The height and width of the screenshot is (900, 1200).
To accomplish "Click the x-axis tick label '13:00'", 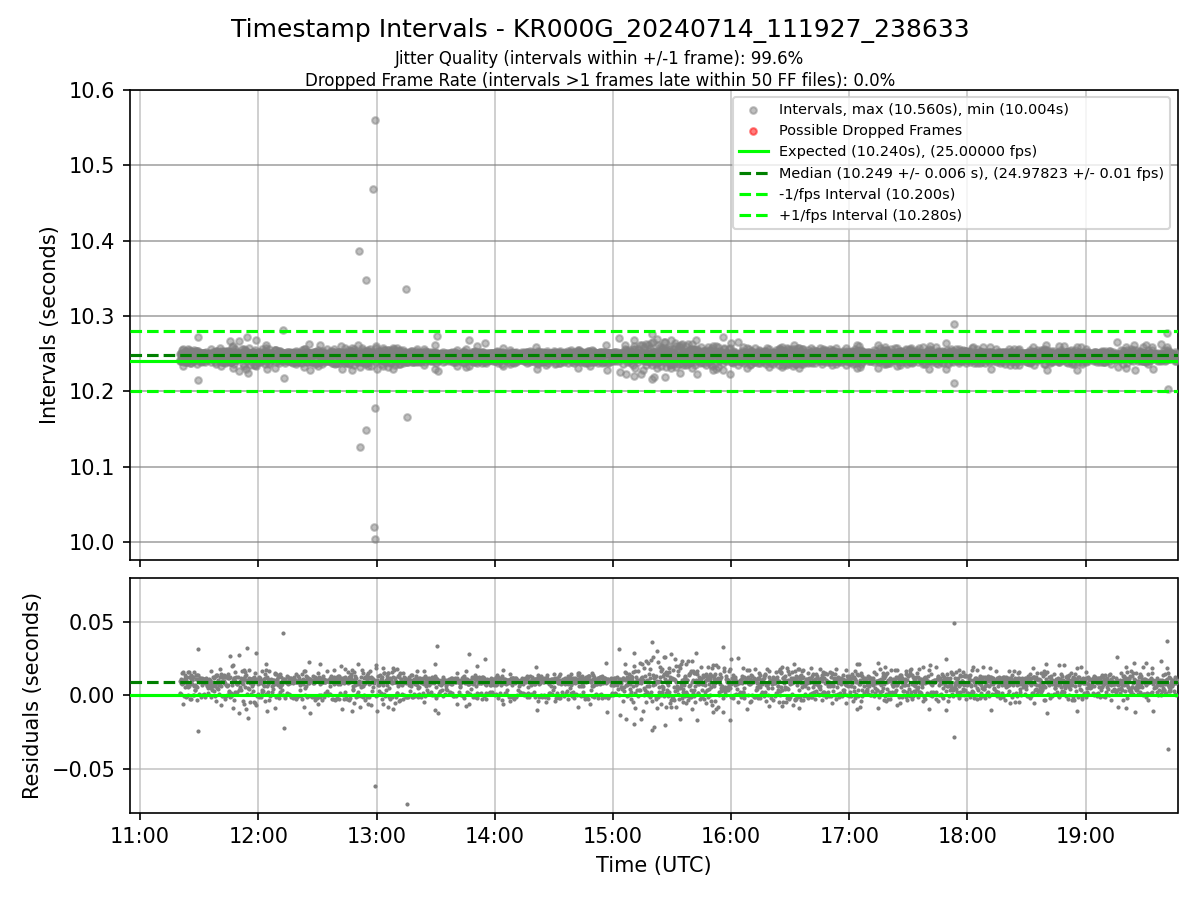I will 376,835.
